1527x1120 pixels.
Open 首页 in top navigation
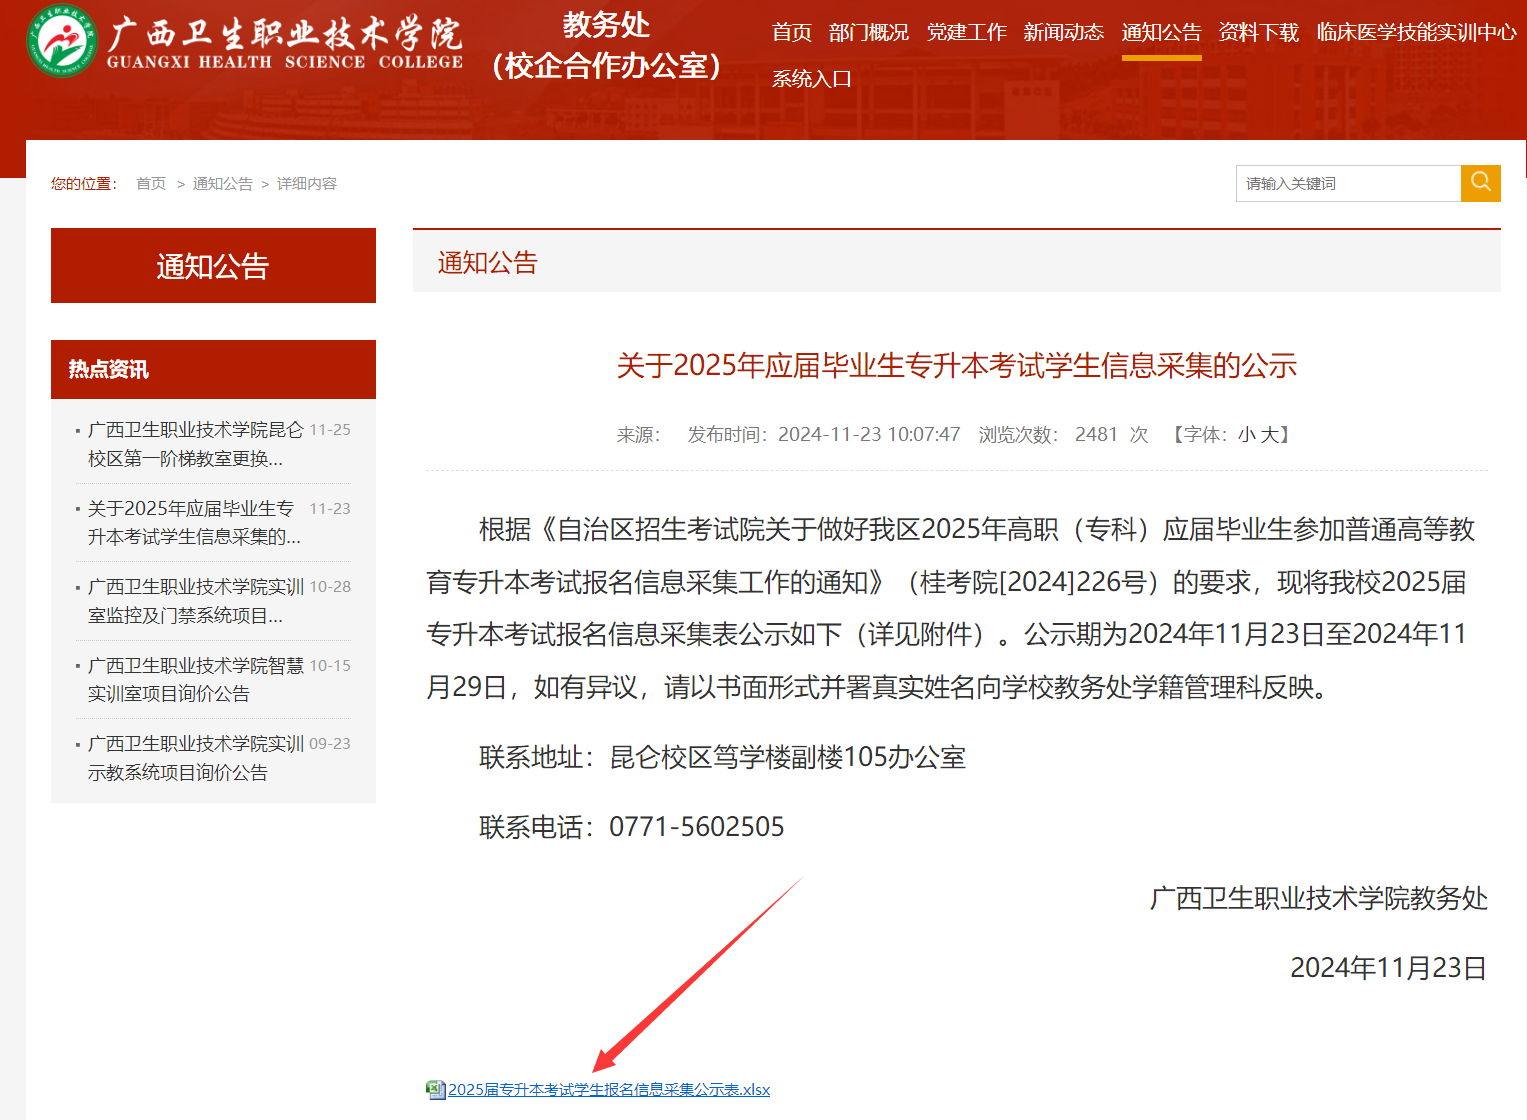(x=792, y=32)
